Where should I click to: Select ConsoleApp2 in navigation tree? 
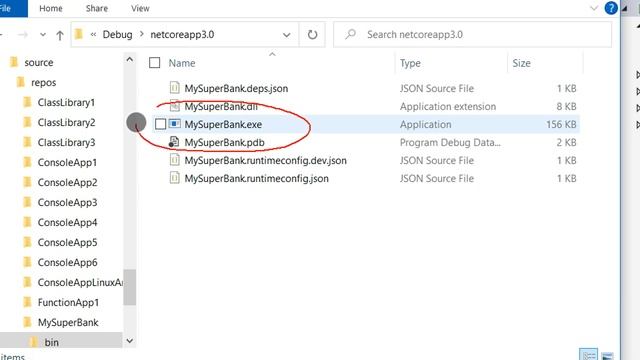(67, 182)
